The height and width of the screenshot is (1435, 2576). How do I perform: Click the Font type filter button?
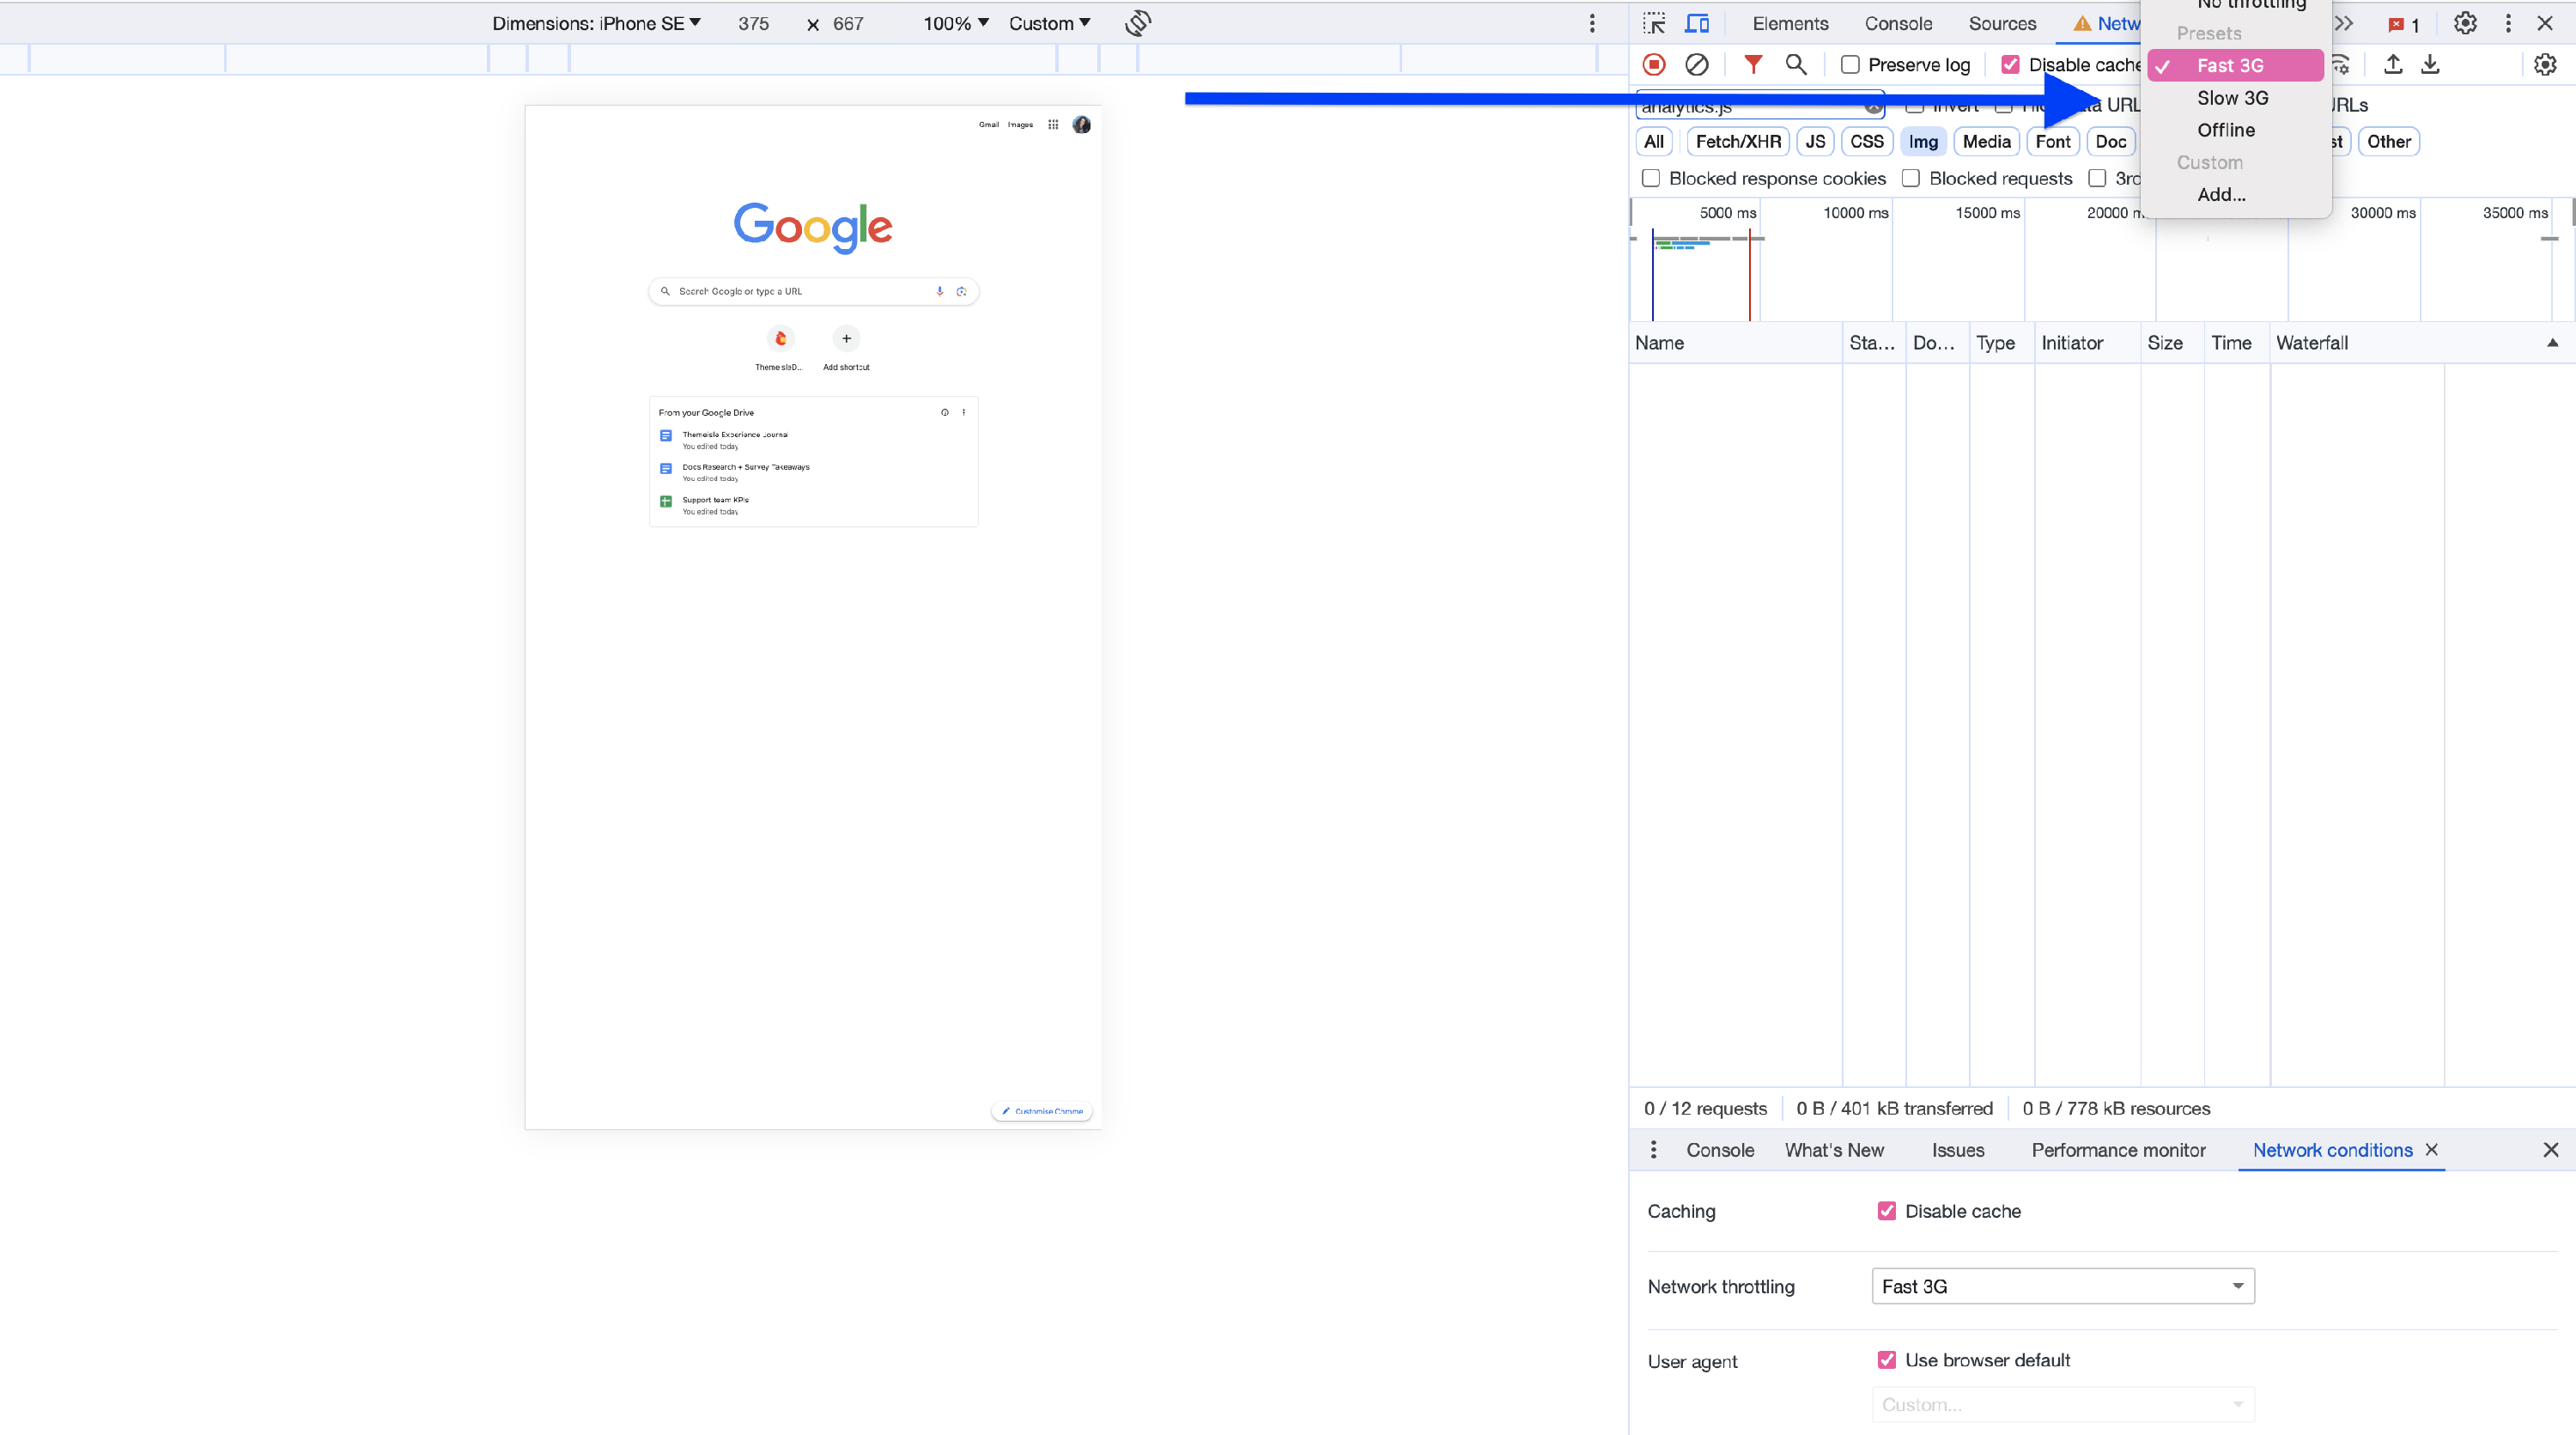click(x=2052, y=142)
